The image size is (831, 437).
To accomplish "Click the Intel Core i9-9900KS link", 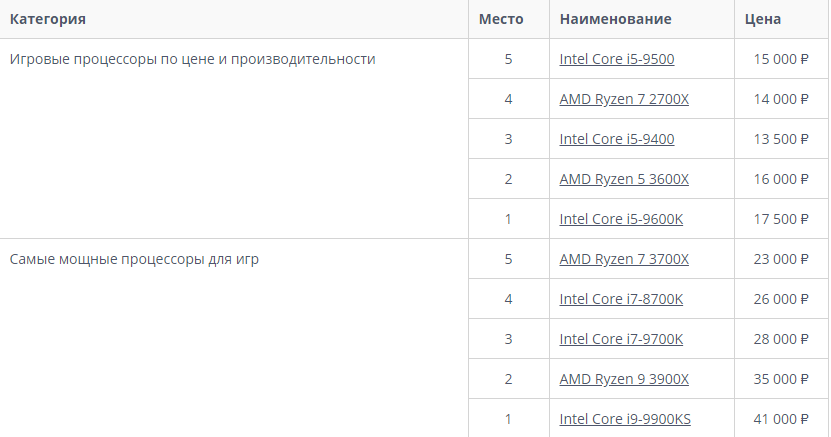I will (625, 419).
